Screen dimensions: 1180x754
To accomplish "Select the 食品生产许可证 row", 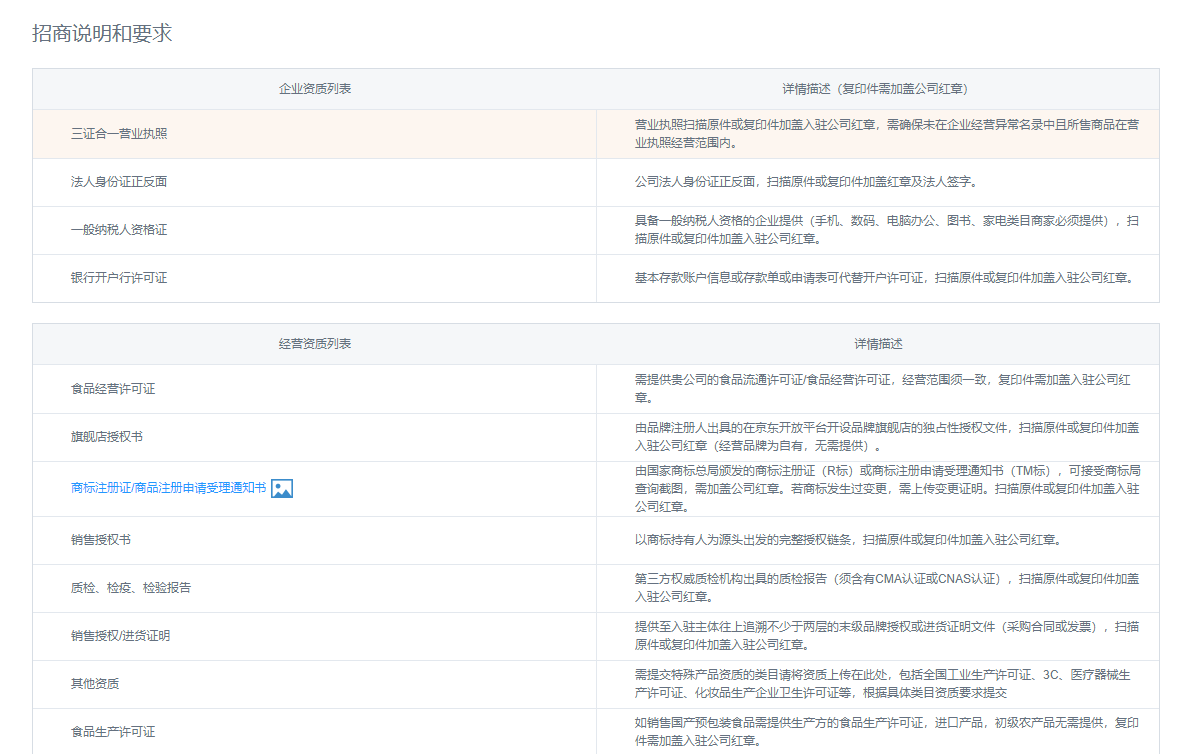I will point(595,731).
